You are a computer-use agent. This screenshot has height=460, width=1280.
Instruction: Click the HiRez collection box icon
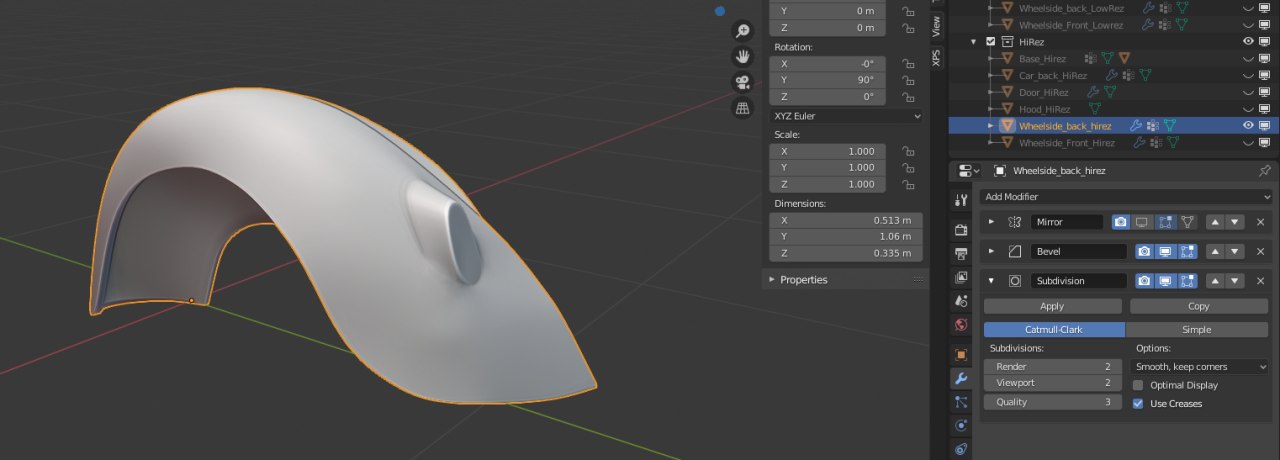point(1007,41)
